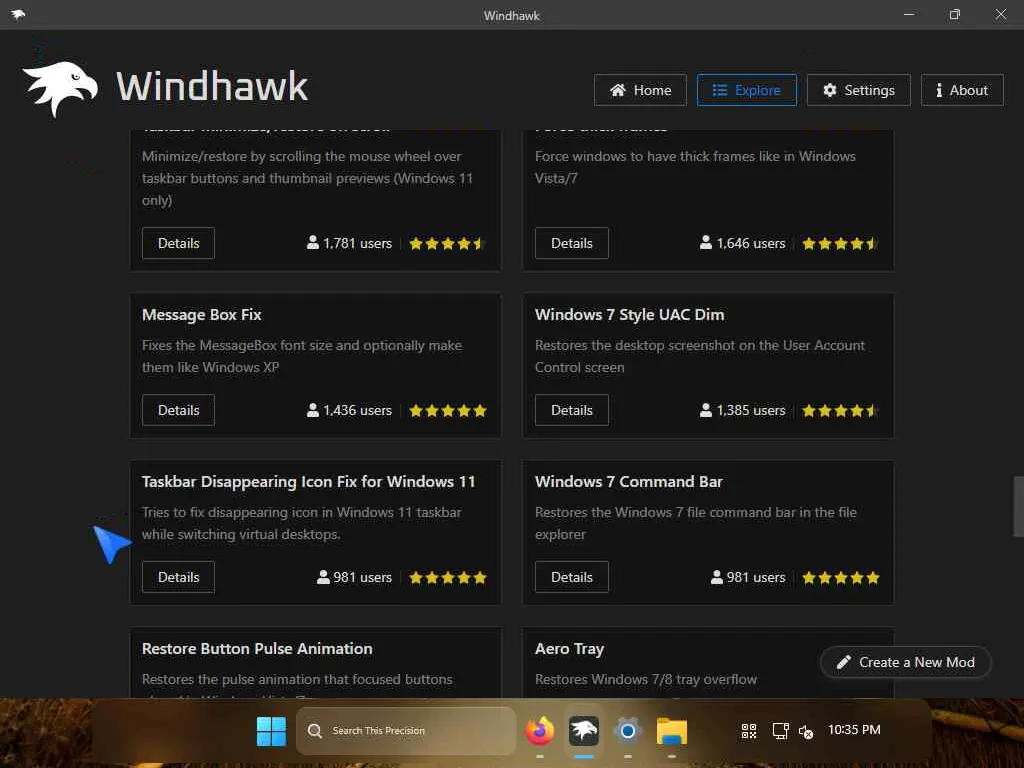Open File Explorer from the taskbar
Image resolution: width=1024 pixels, height=768 pixels.
[672, 731]
